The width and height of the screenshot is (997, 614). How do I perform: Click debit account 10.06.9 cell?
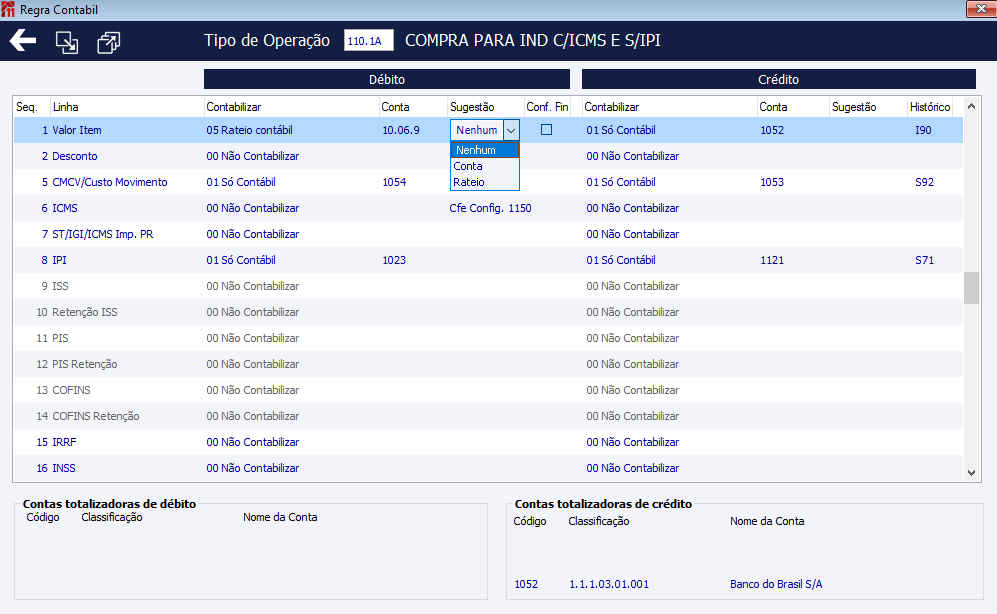[x=401, y=130]
